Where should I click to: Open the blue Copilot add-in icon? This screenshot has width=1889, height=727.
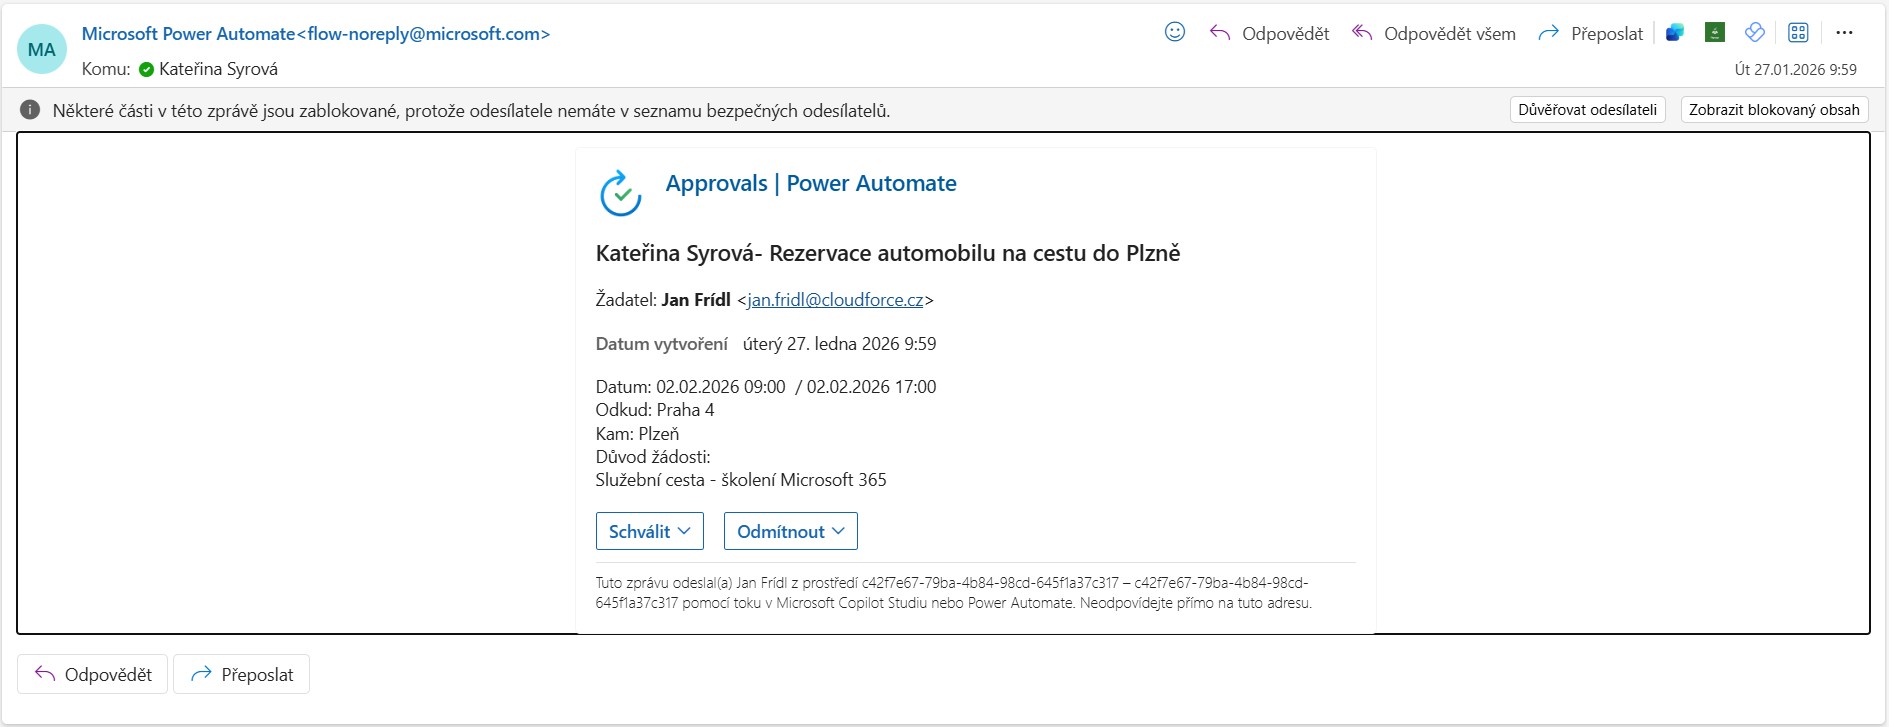pos(1675,33)
